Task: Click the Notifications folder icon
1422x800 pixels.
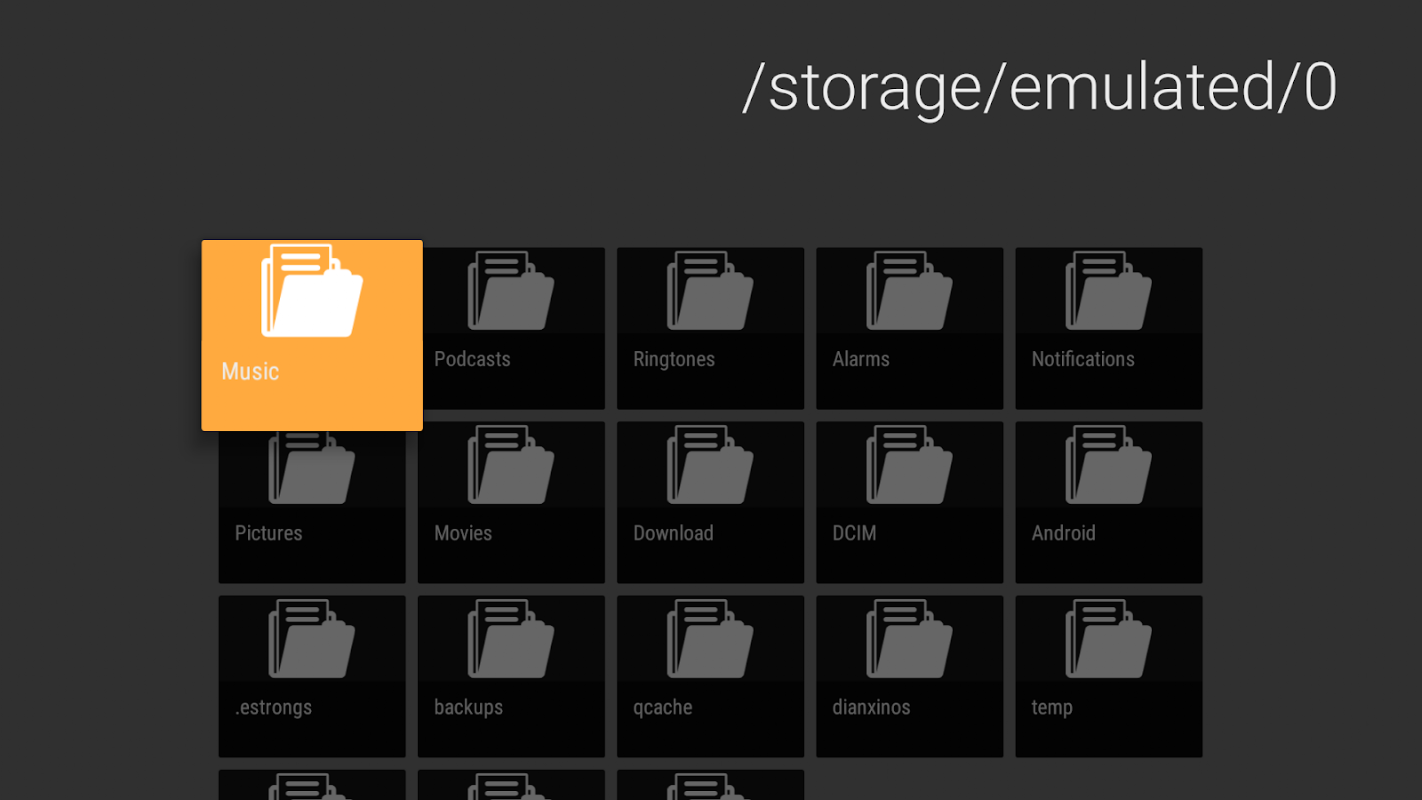Action: tap(1108, 290)
